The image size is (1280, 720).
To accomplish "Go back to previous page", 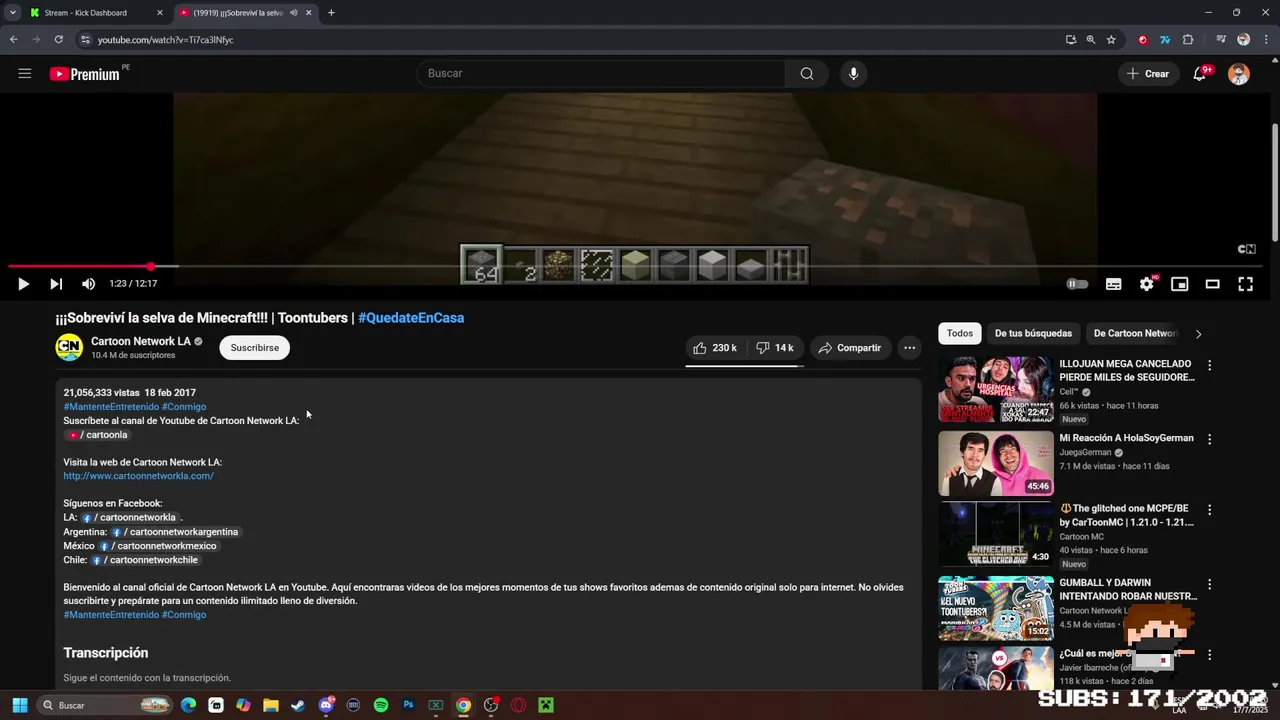I will click(14, 40).
